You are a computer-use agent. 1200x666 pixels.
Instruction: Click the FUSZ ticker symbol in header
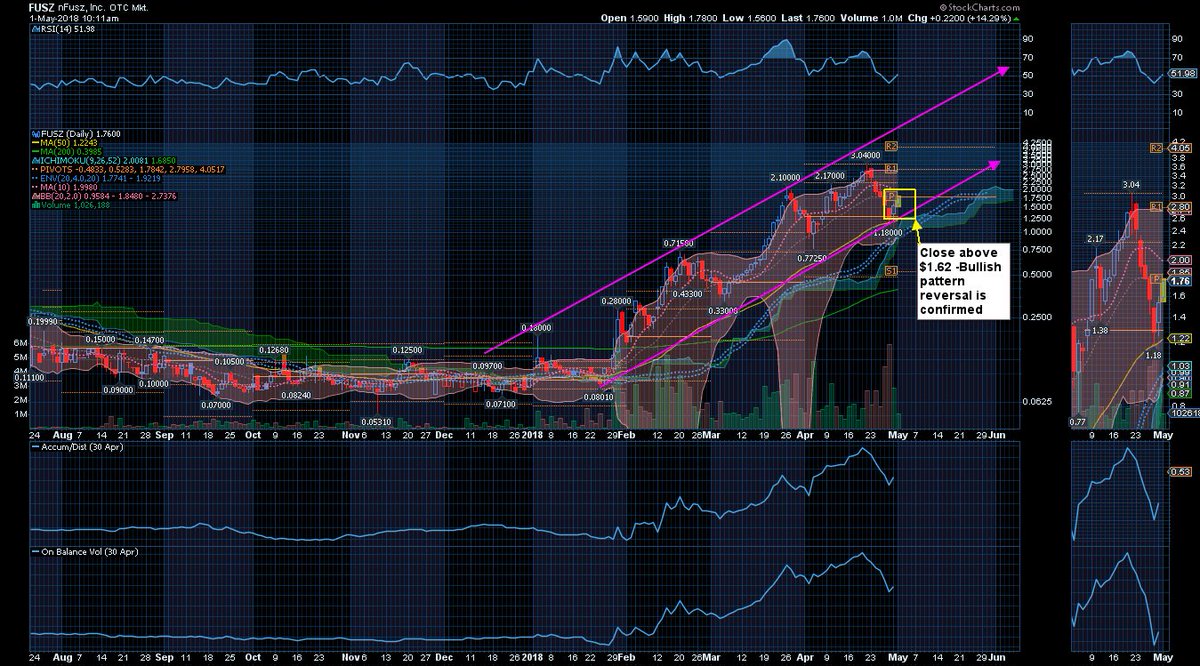point(41,7)
